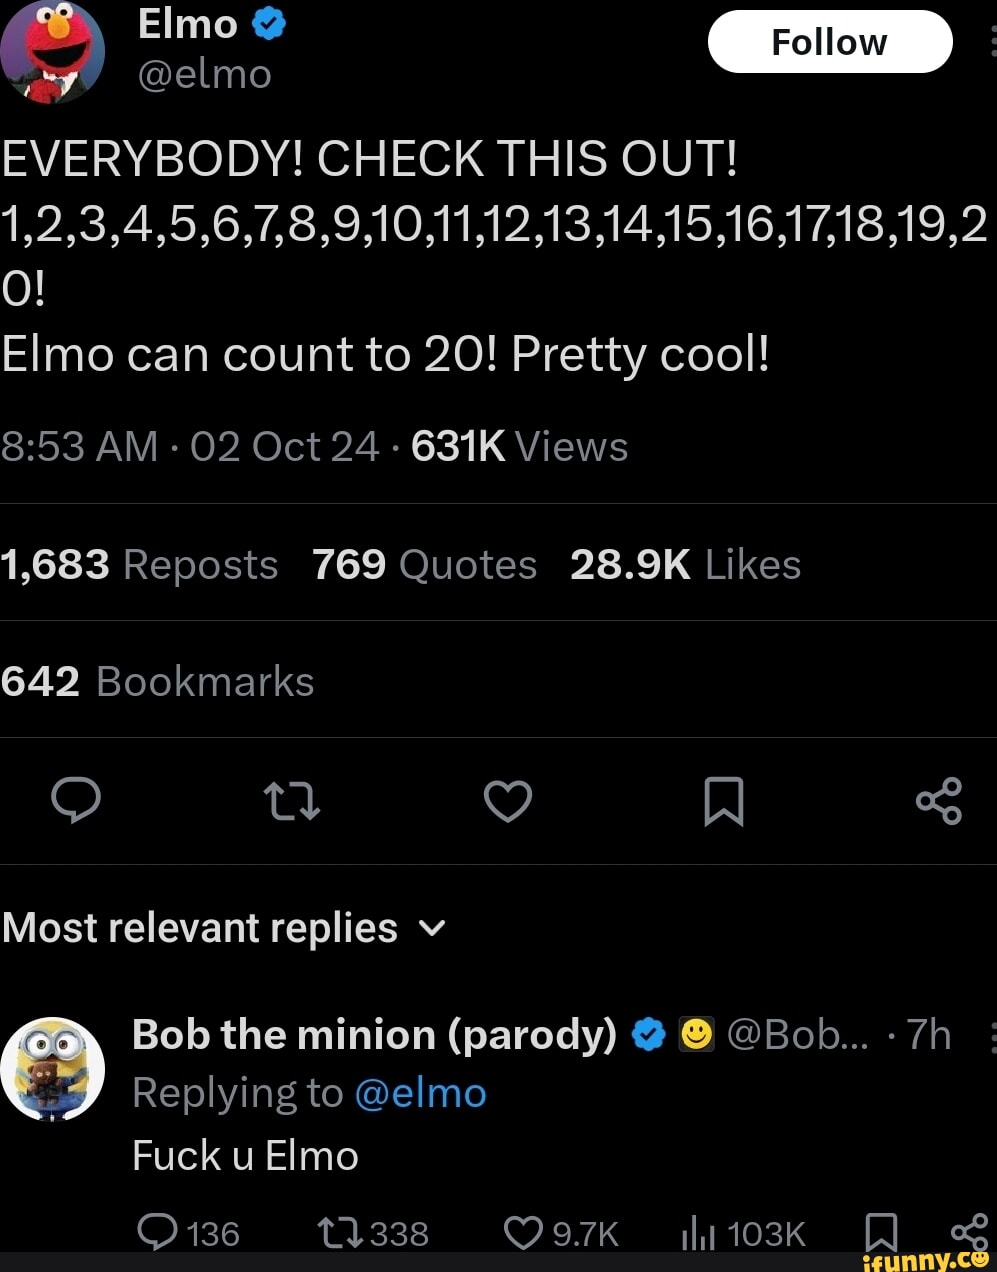Bookmark Elmo's post
This screenshot has height=1272, width=997.
click(x=723, y=801)
